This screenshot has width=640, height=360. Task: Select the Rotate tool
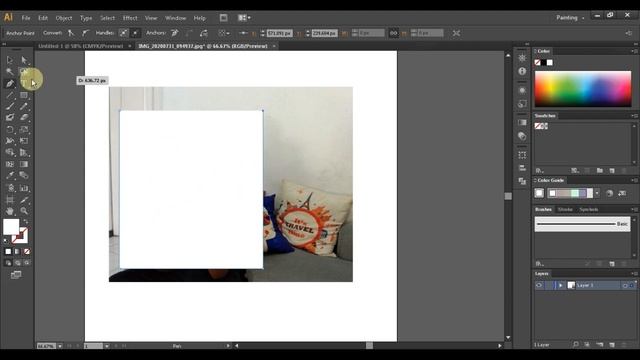pos(10,129)
